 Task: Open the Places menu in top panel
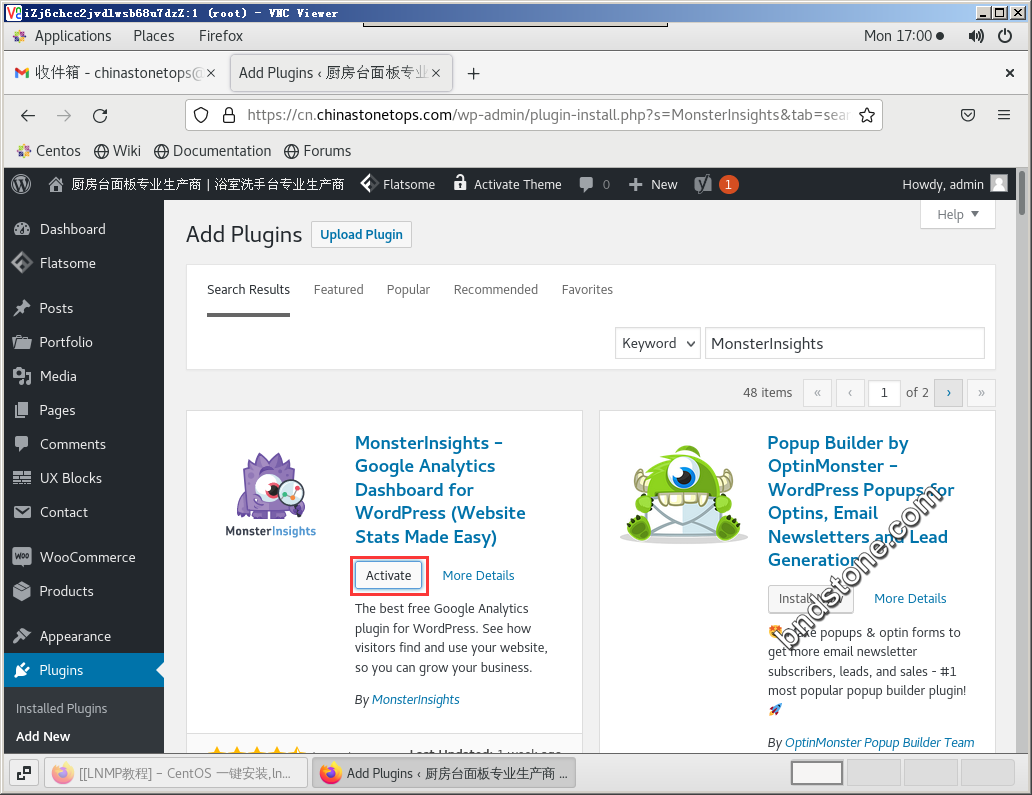154,36
